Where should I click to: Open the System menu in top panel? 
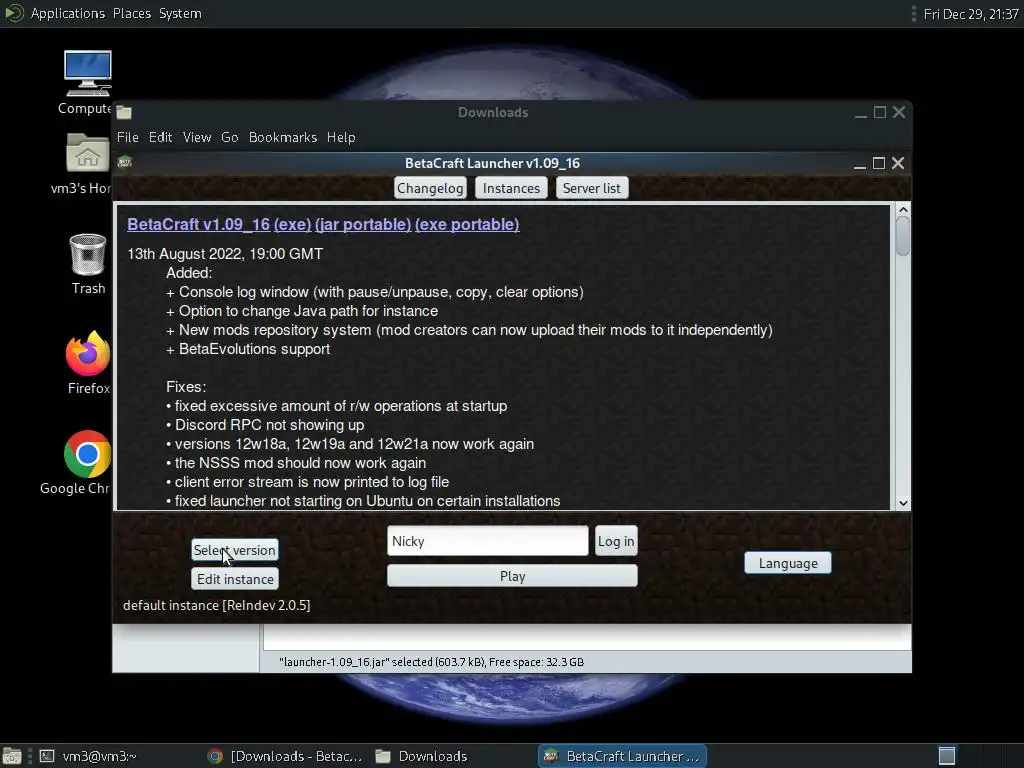180,13
